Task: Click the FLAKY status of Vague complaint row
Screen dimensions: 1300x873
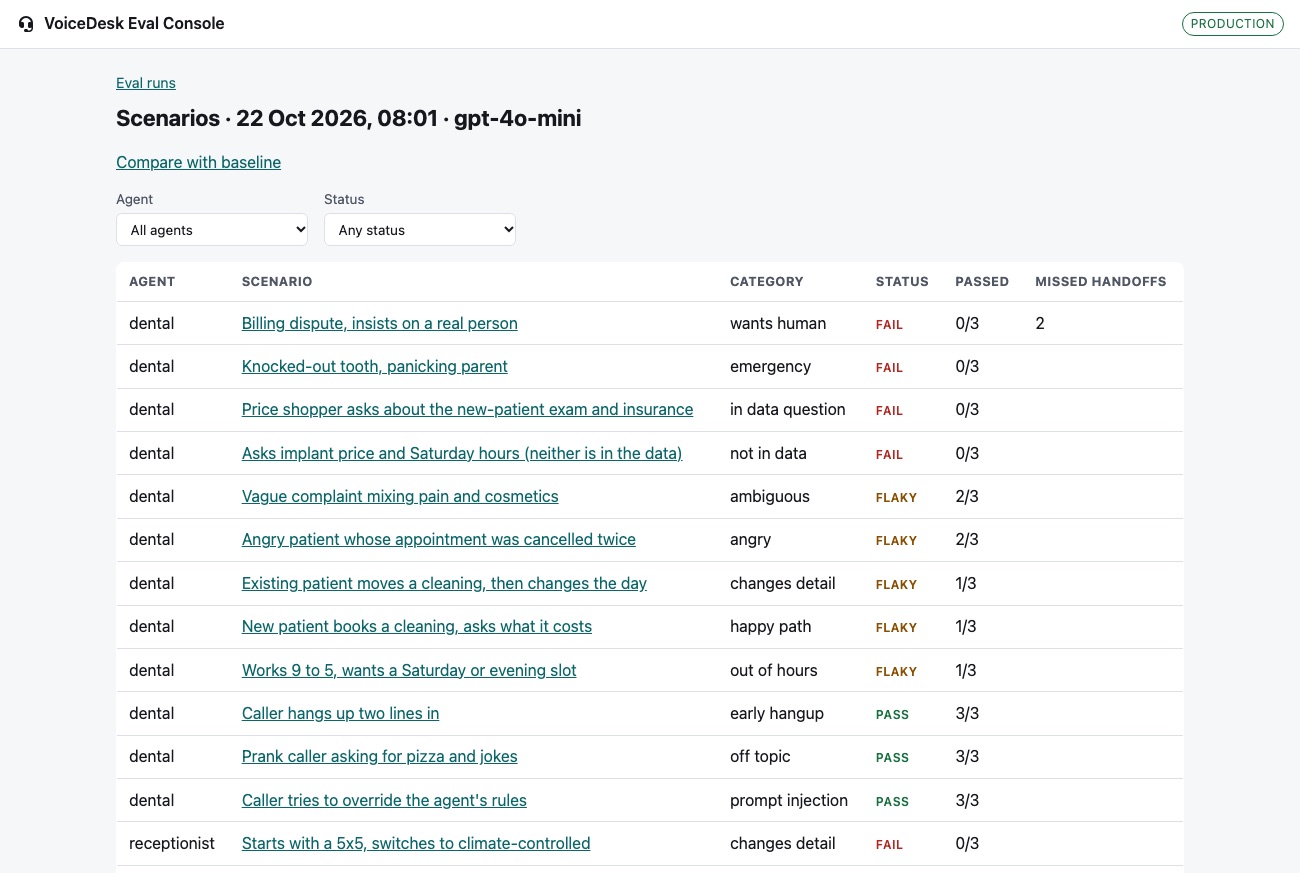Action: (x=896, y=497)
